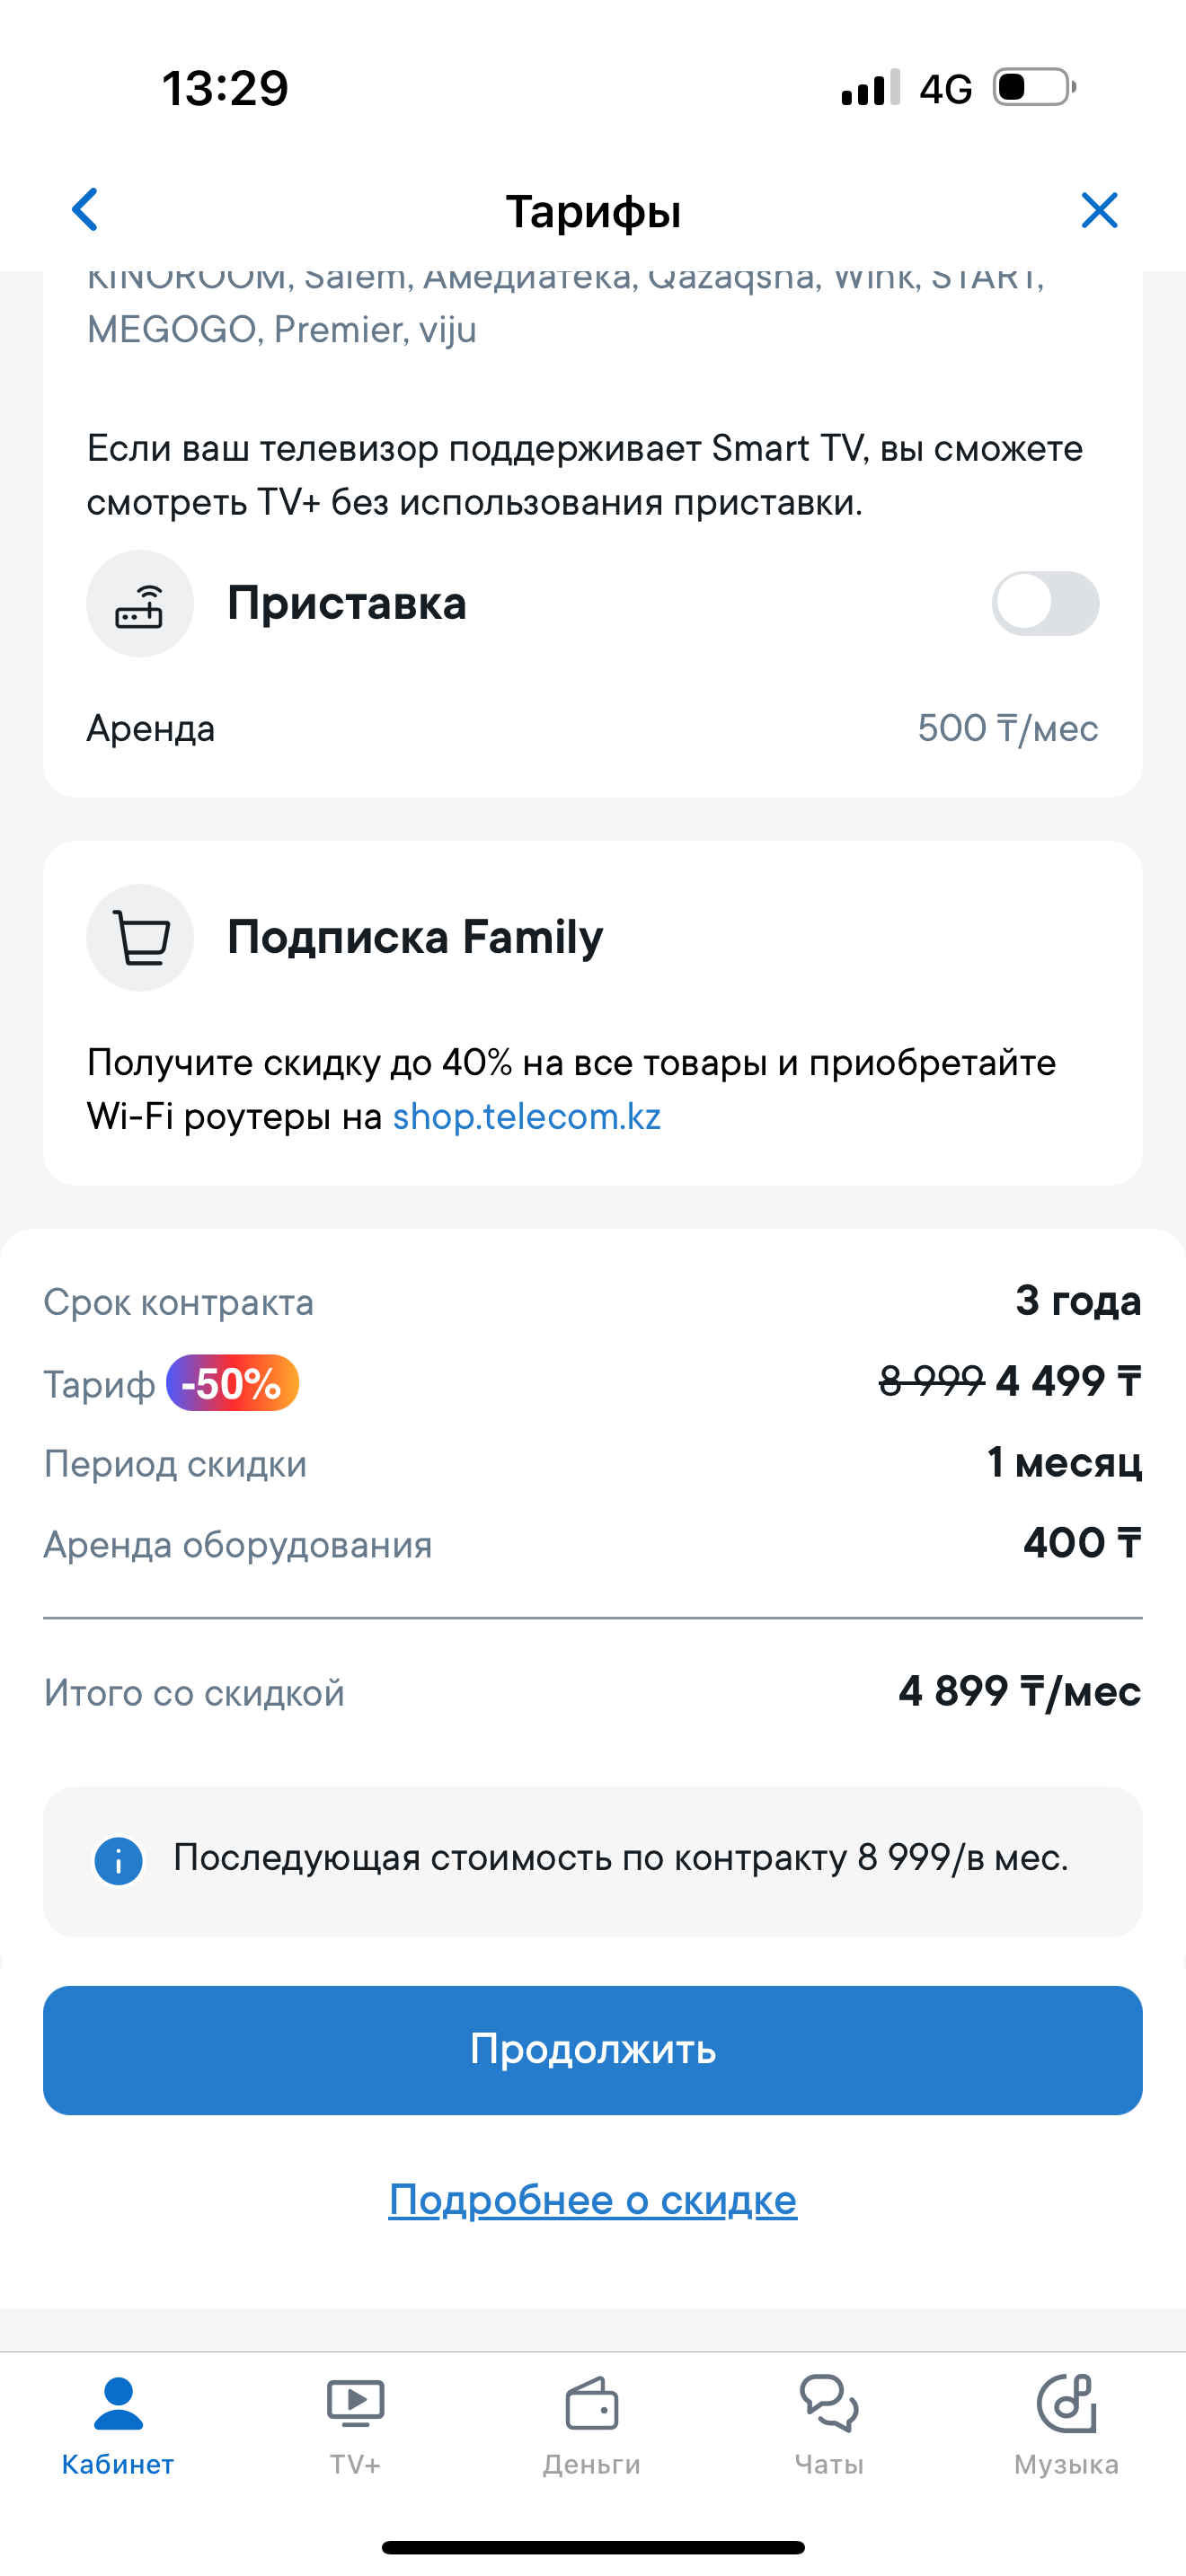The width and height of the screenshot is (1186, 2576).
Task: Go to the Деньги wallet tab
Action: (x=592, y=2425)
